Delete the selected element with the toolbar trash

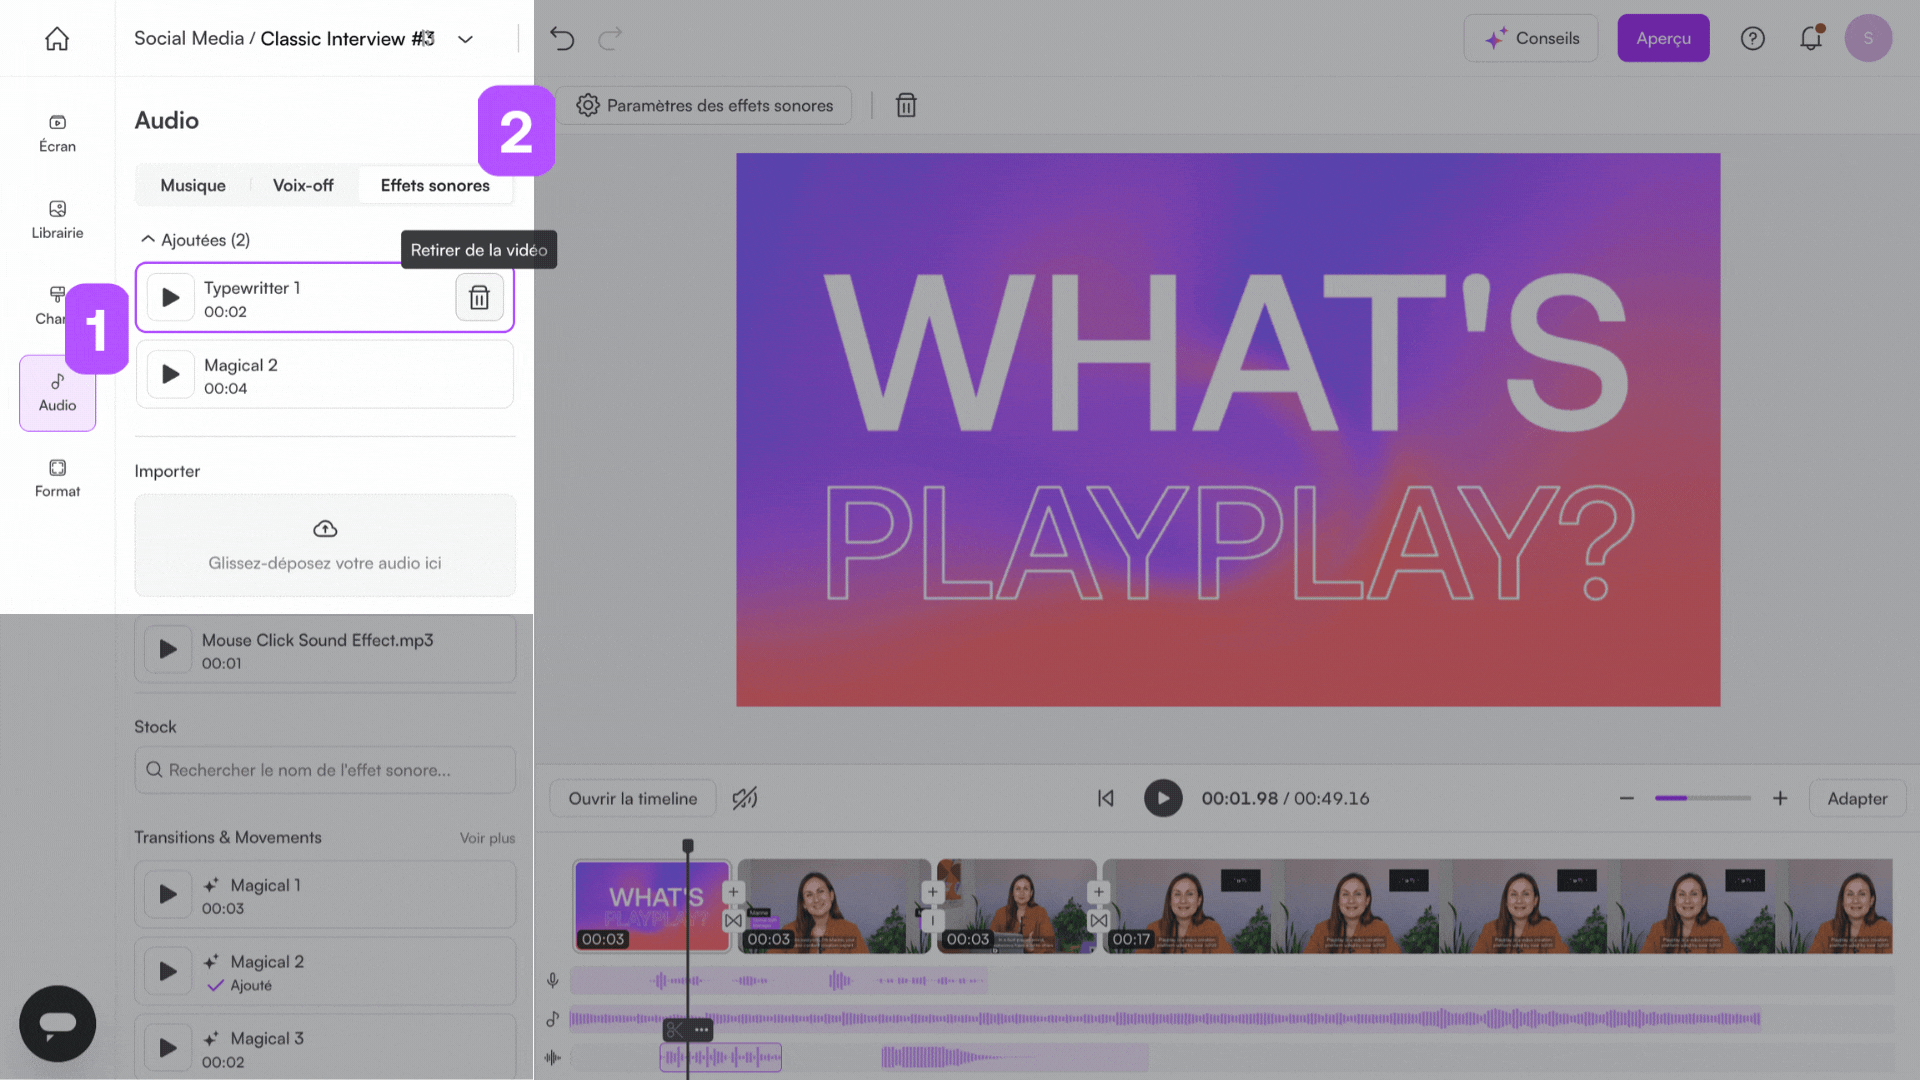906,105
